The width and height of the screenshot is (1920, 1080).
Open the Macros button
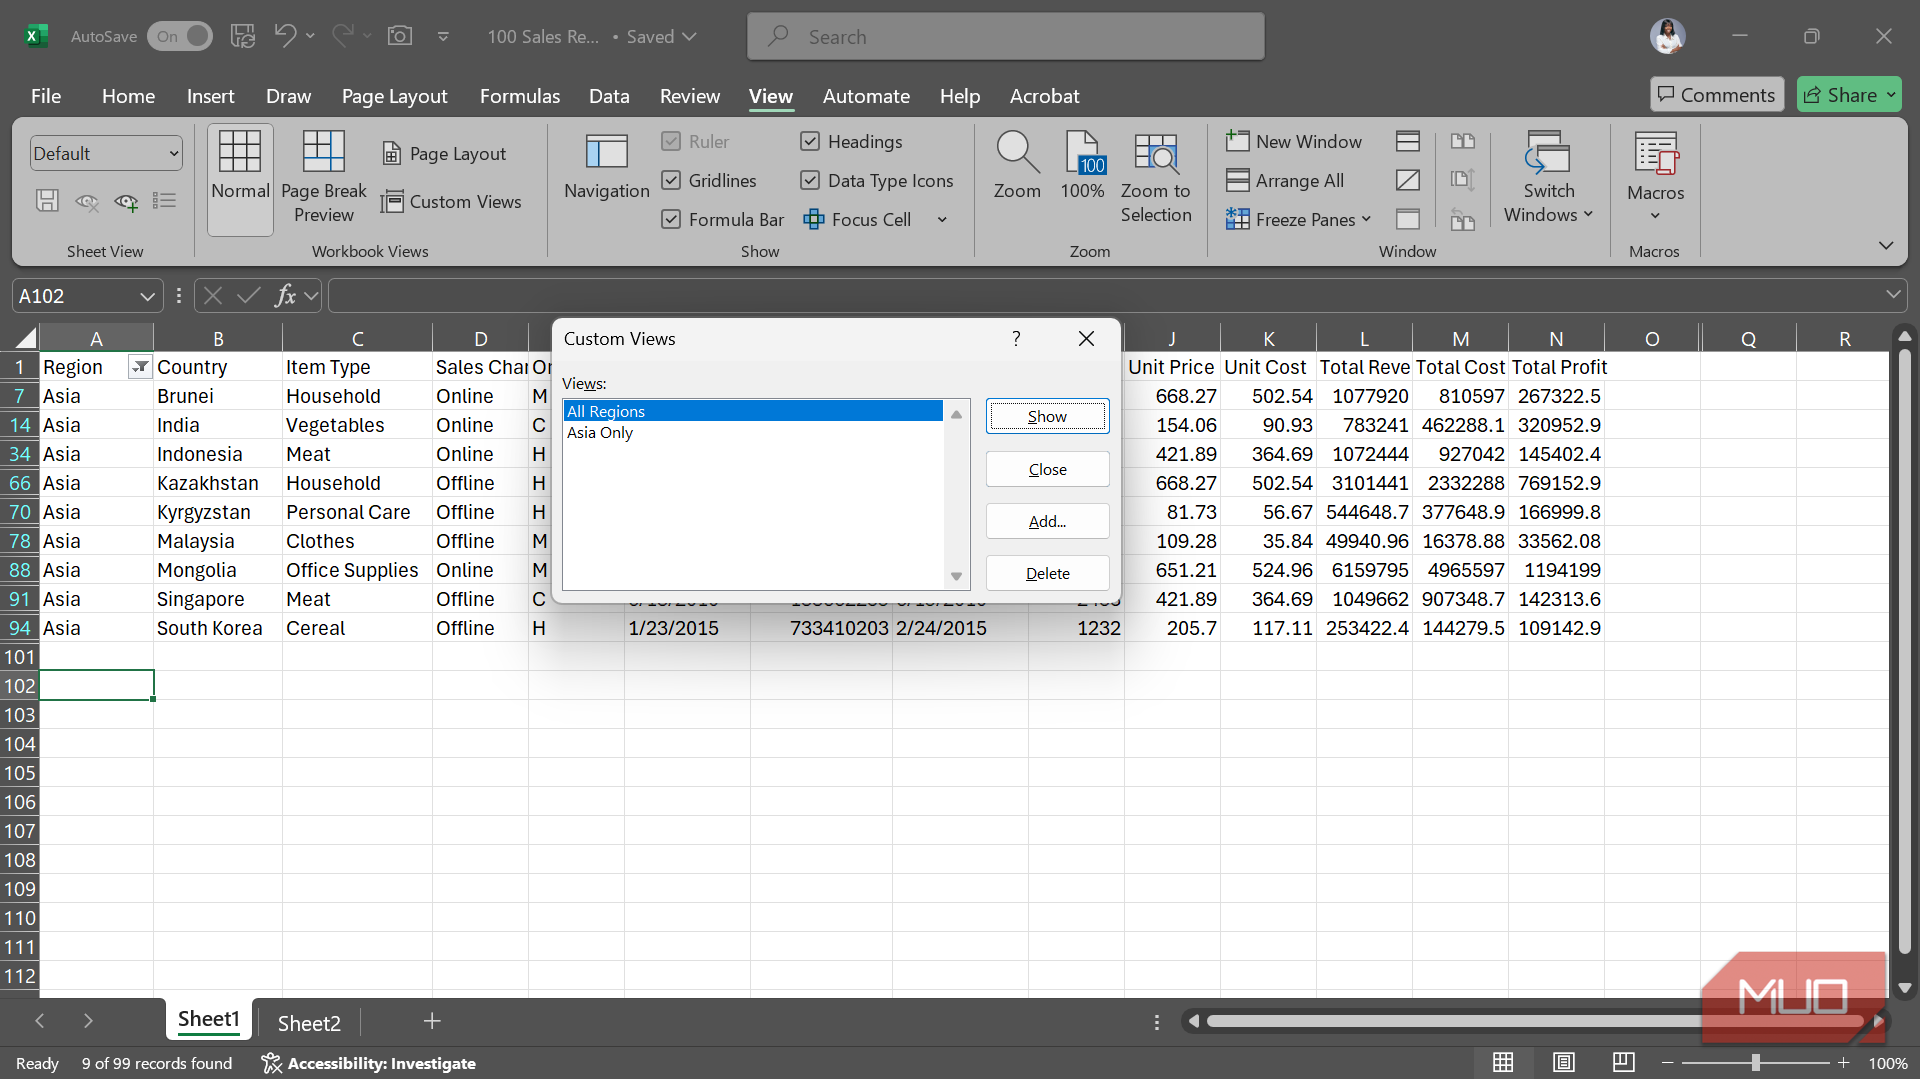tap(1656, 178)
